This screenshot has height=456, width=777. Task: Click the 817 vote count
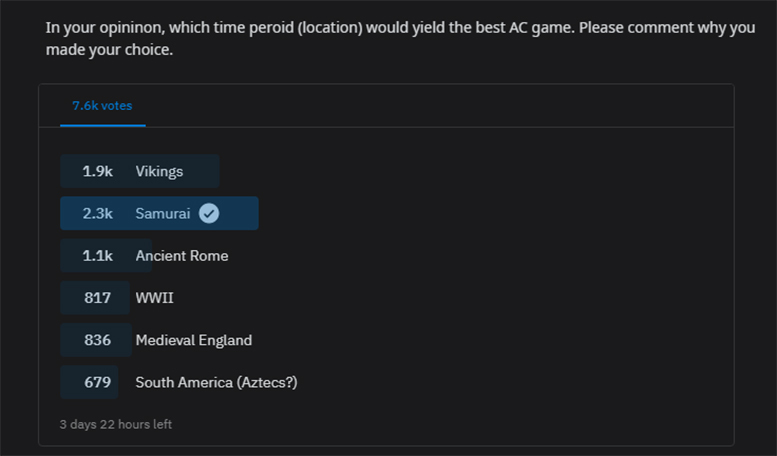point(98,298)
